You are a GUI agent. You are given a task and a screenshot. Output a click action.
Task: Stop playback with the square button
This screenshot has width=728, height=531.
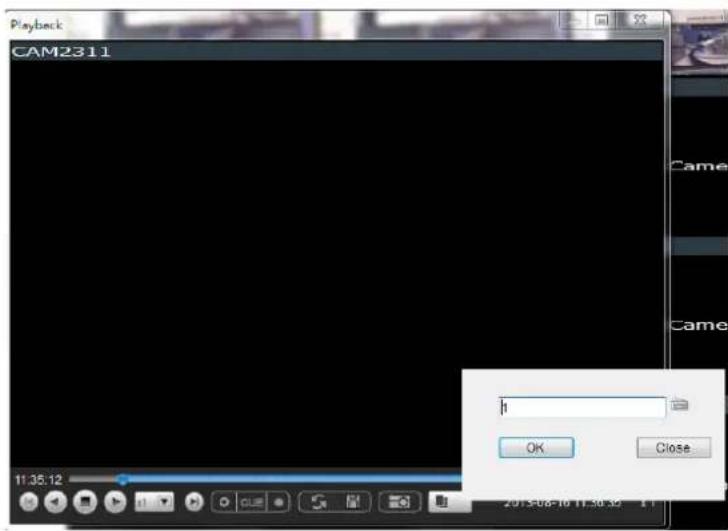[x=85, y=502]
